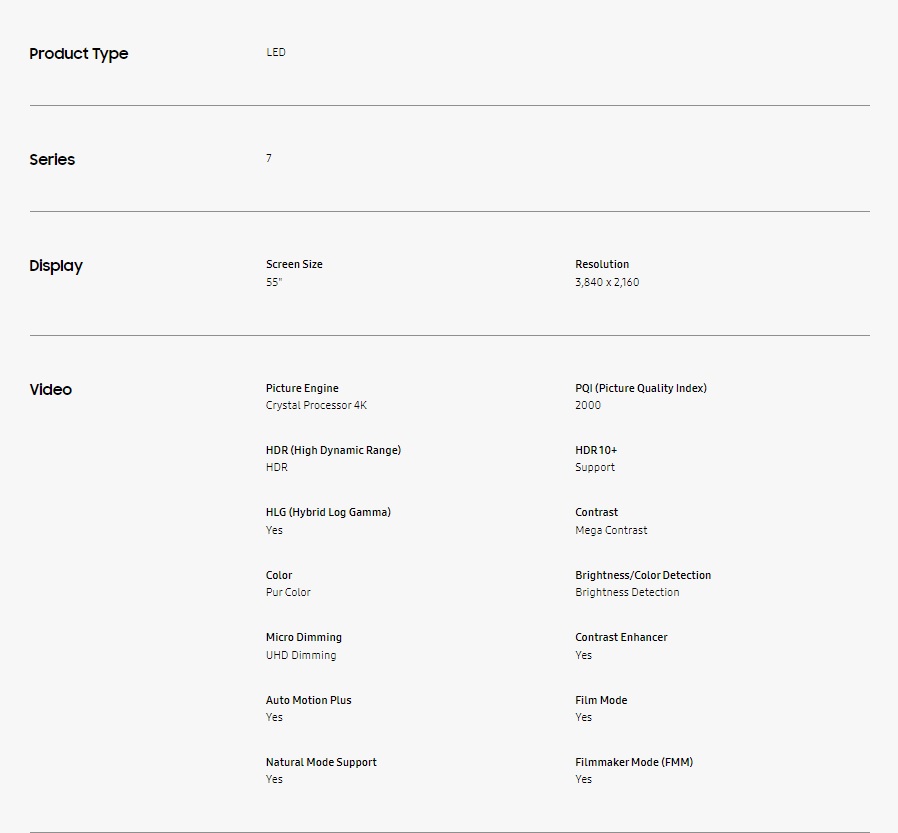Click the PQI (Picture Quality Index) label
898x833 pixels.
click(641, 388)
